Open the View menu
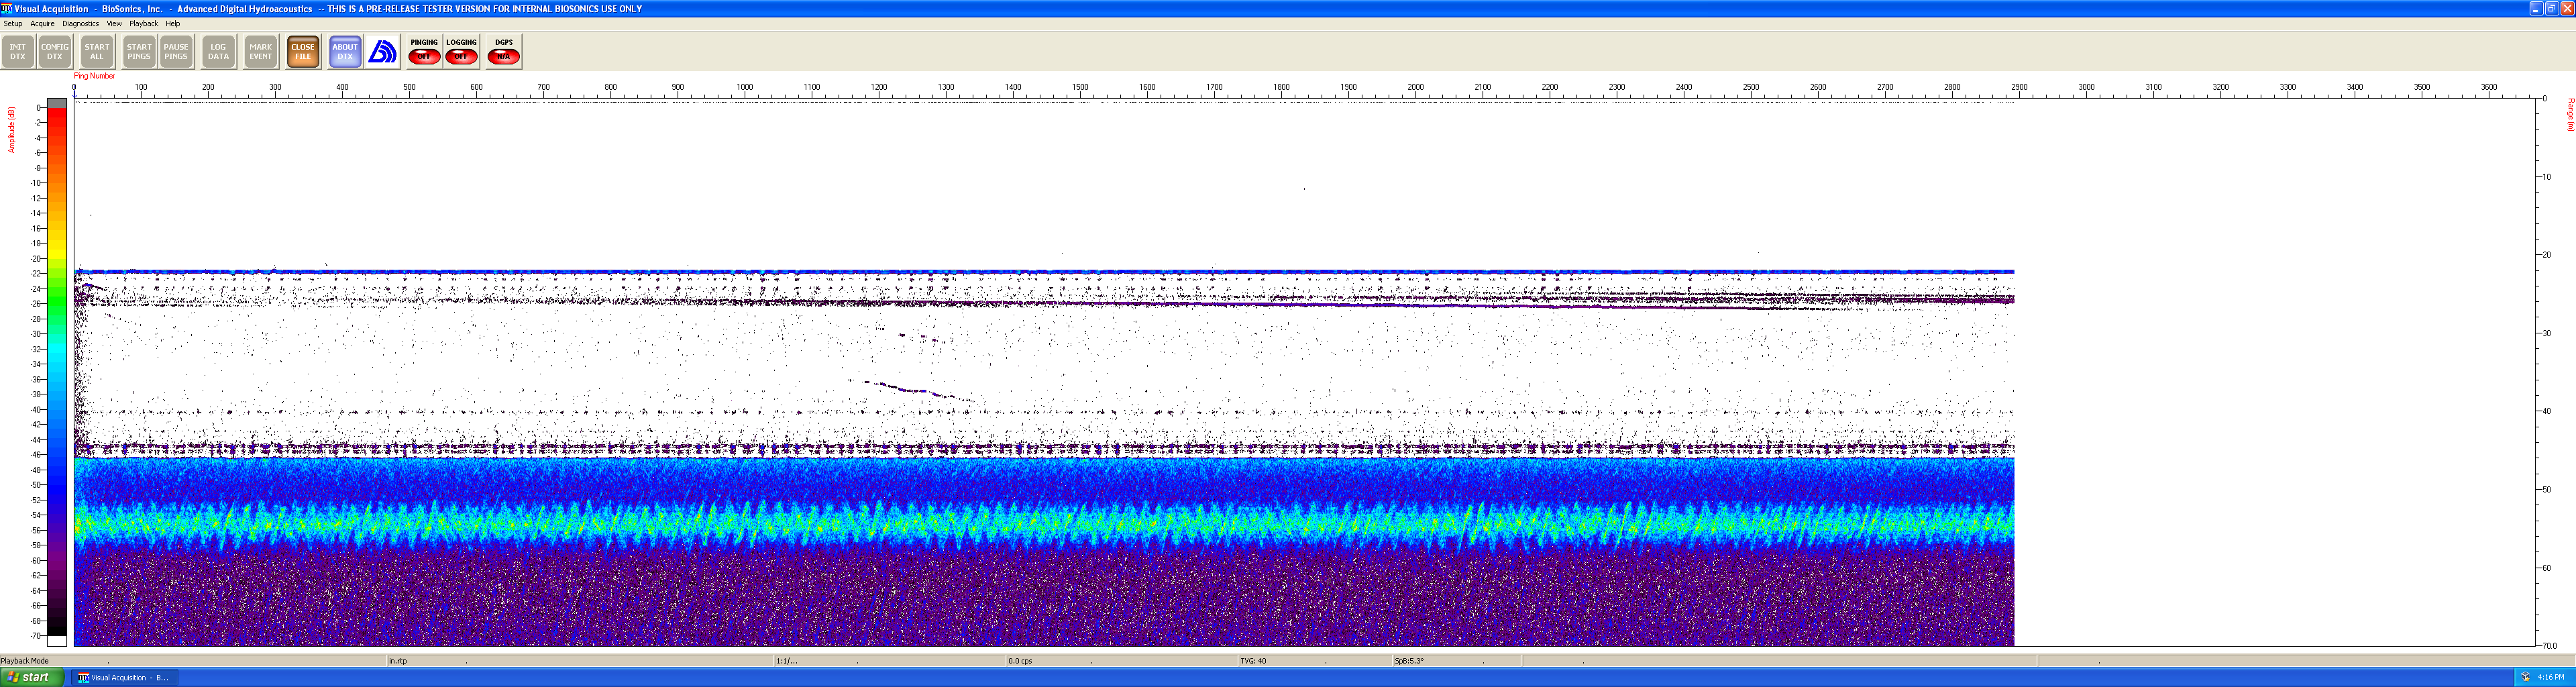 [x=114, y=23]
